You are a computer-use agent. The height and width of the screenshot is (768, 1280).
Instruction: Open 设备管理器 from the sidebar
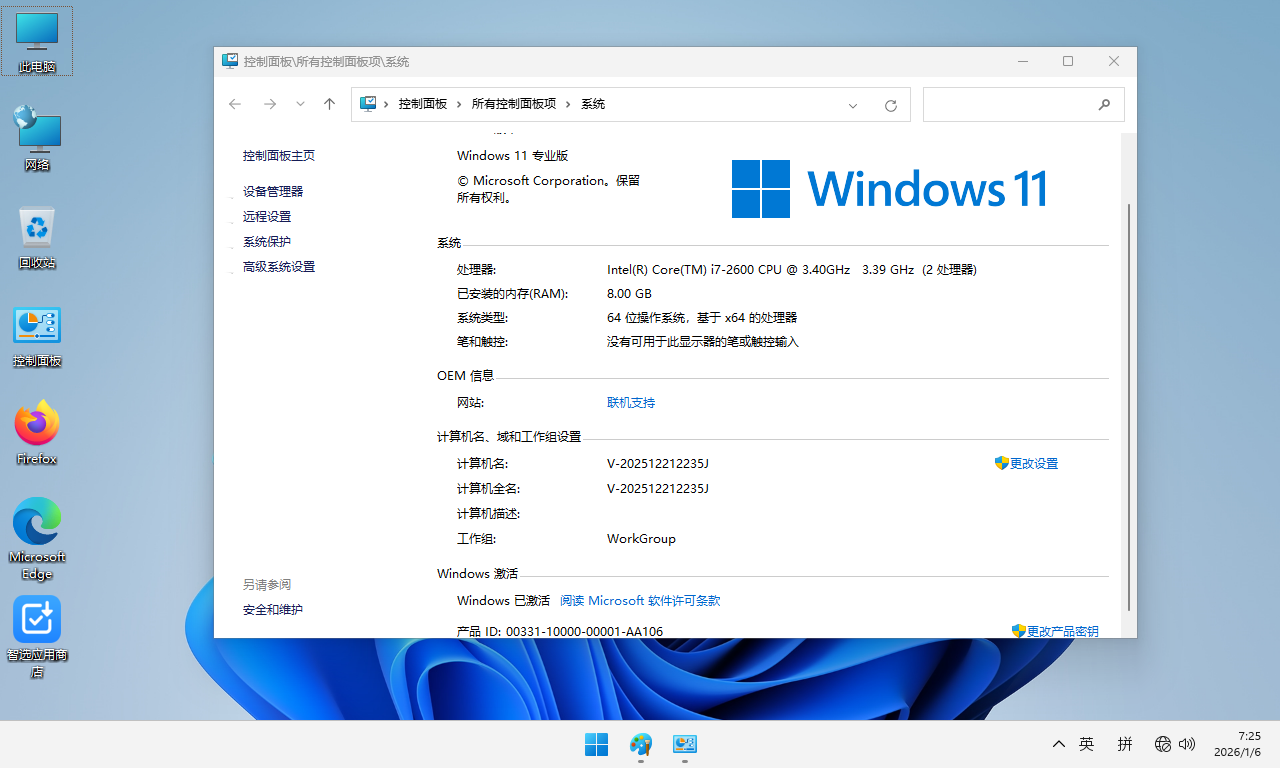(273, 191)
